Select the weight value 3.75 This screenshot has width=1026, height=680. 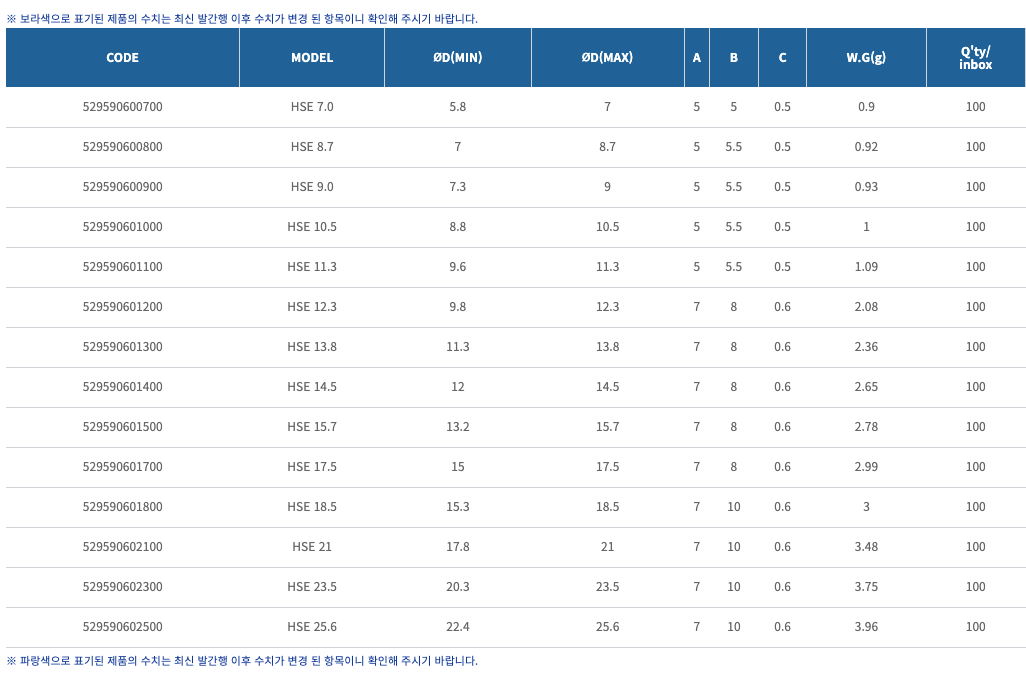tap(866, 587)
